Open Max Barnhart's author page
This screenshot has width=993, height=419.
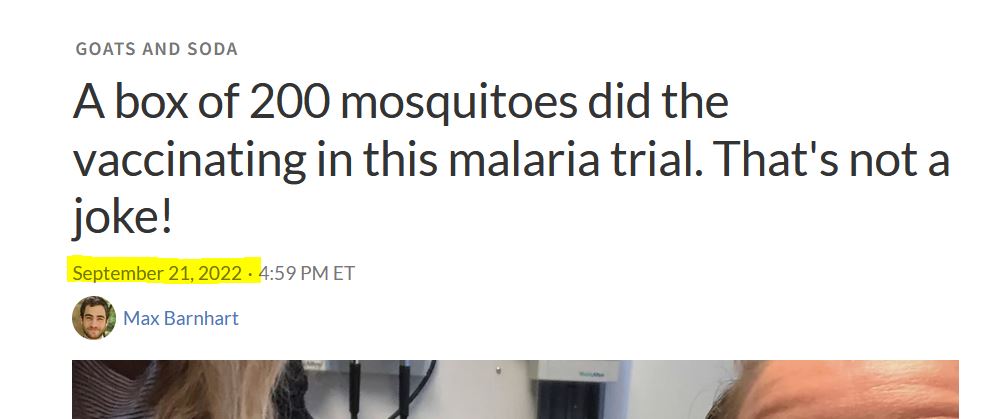(181, 319)
